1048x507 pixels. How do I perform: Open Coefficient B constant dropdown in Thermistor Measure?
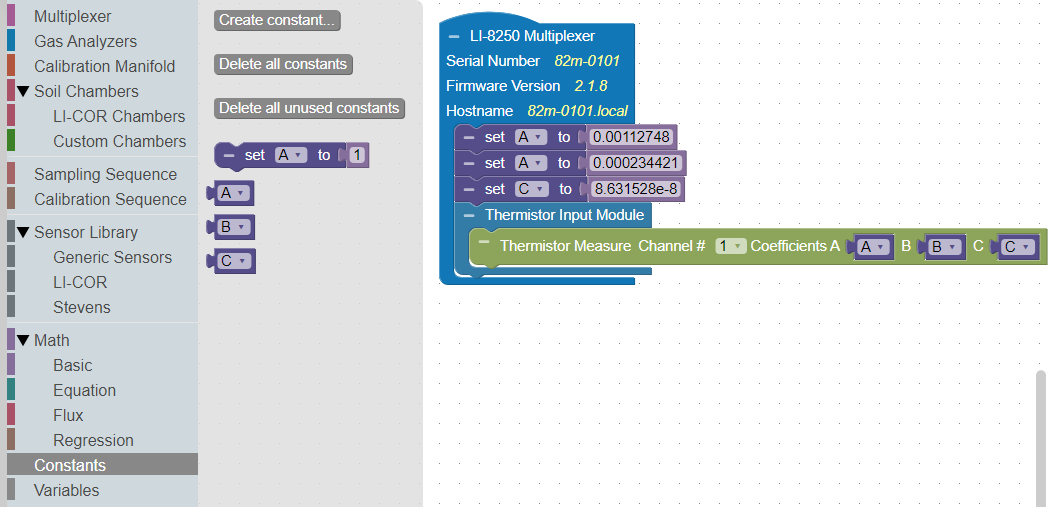point(945,247)
